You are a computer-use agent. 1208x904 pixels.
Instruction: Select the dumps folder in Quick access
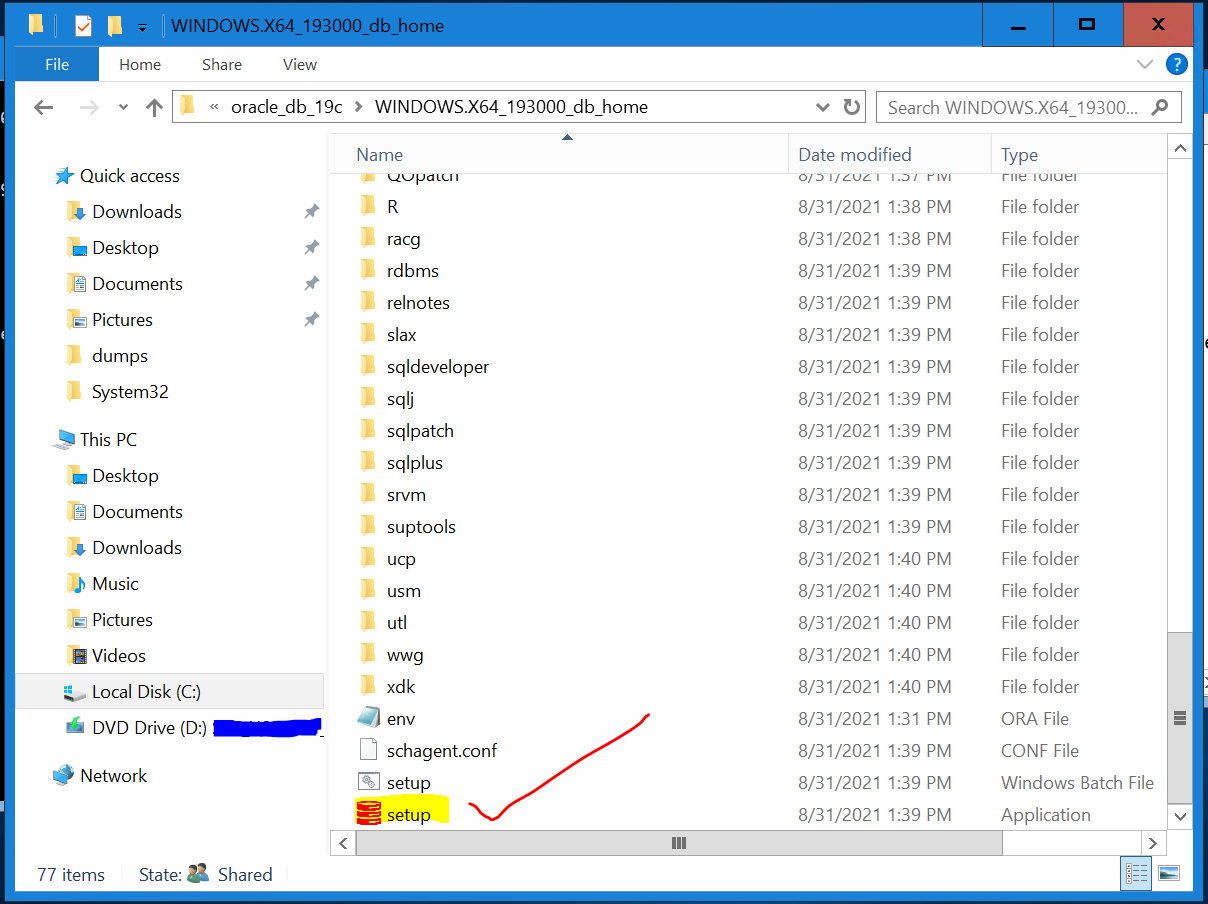pos(120,356)
